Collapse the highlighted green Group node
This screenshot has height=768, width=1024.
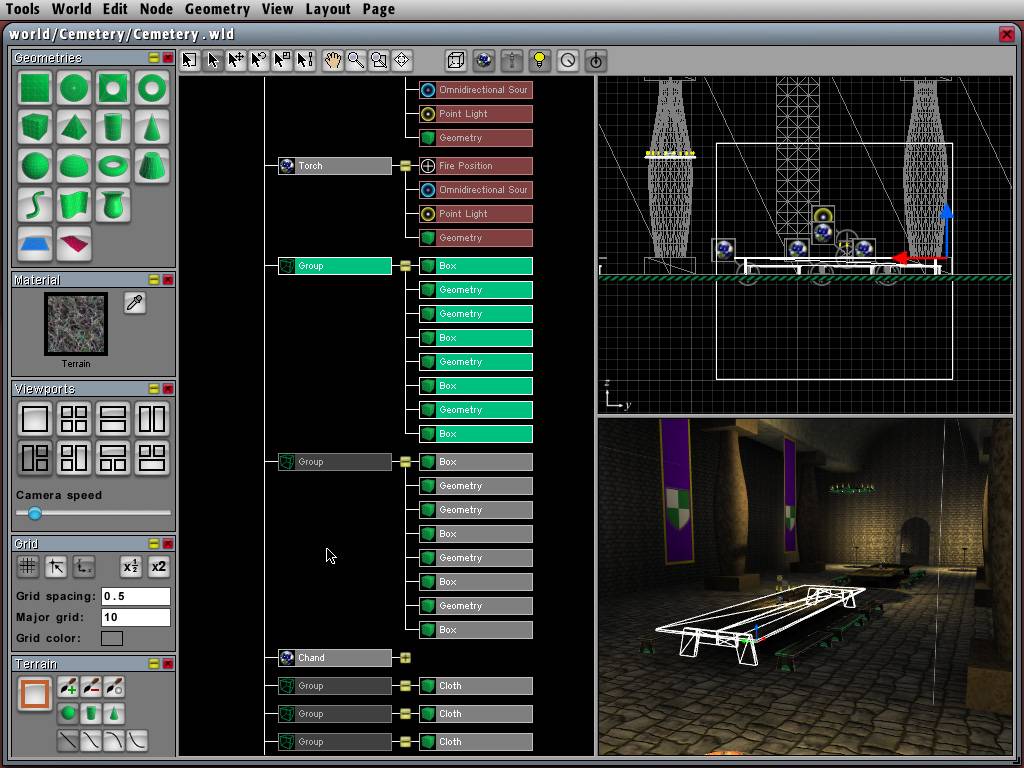pos(405,266)
